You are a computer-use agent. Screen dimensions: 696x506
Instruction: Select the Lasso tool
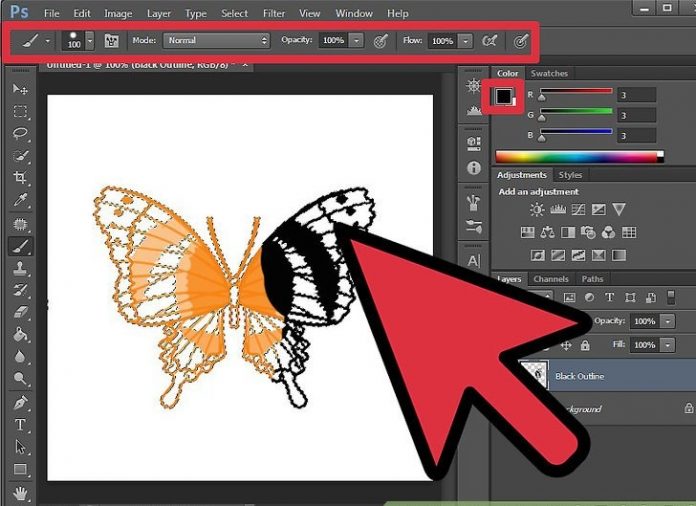point(20,133)
